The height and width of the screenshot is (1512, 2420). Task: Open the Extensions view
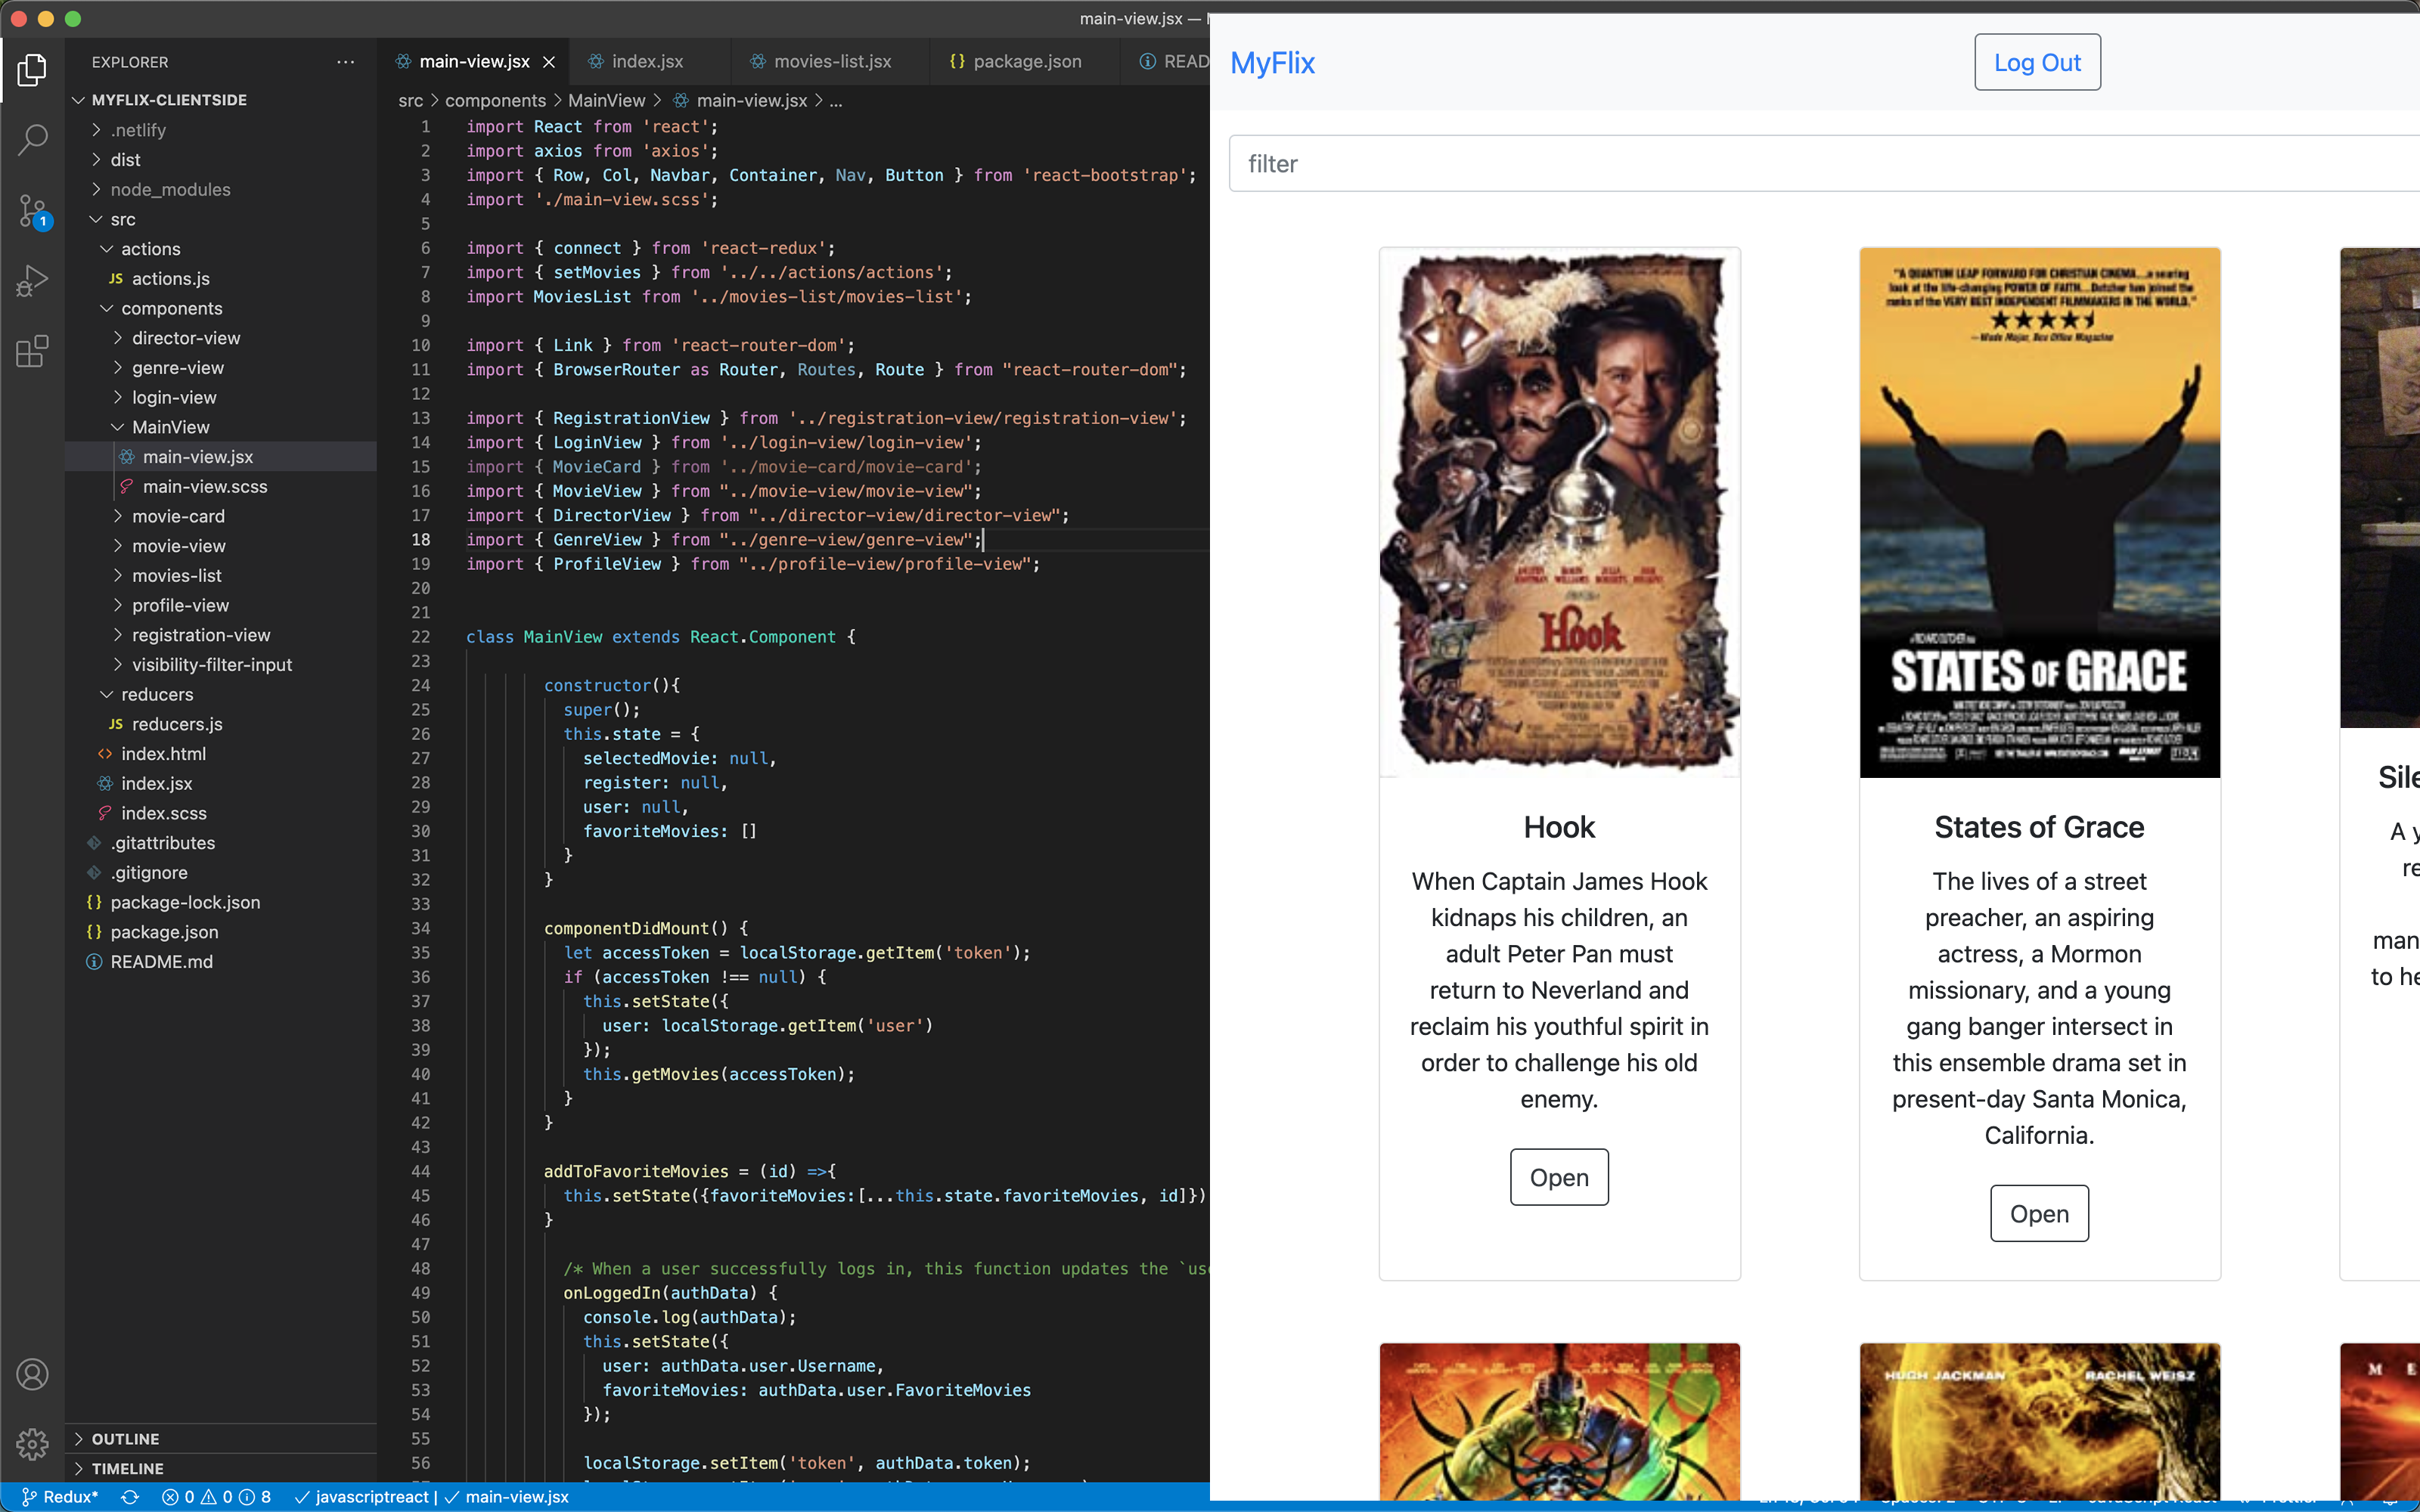coord(32,351)
